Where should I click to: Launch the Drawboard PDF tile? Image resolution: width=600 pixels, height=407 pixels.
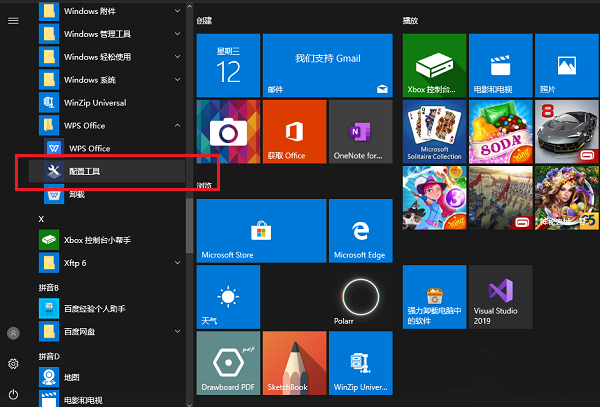click(x=228, y=363)
